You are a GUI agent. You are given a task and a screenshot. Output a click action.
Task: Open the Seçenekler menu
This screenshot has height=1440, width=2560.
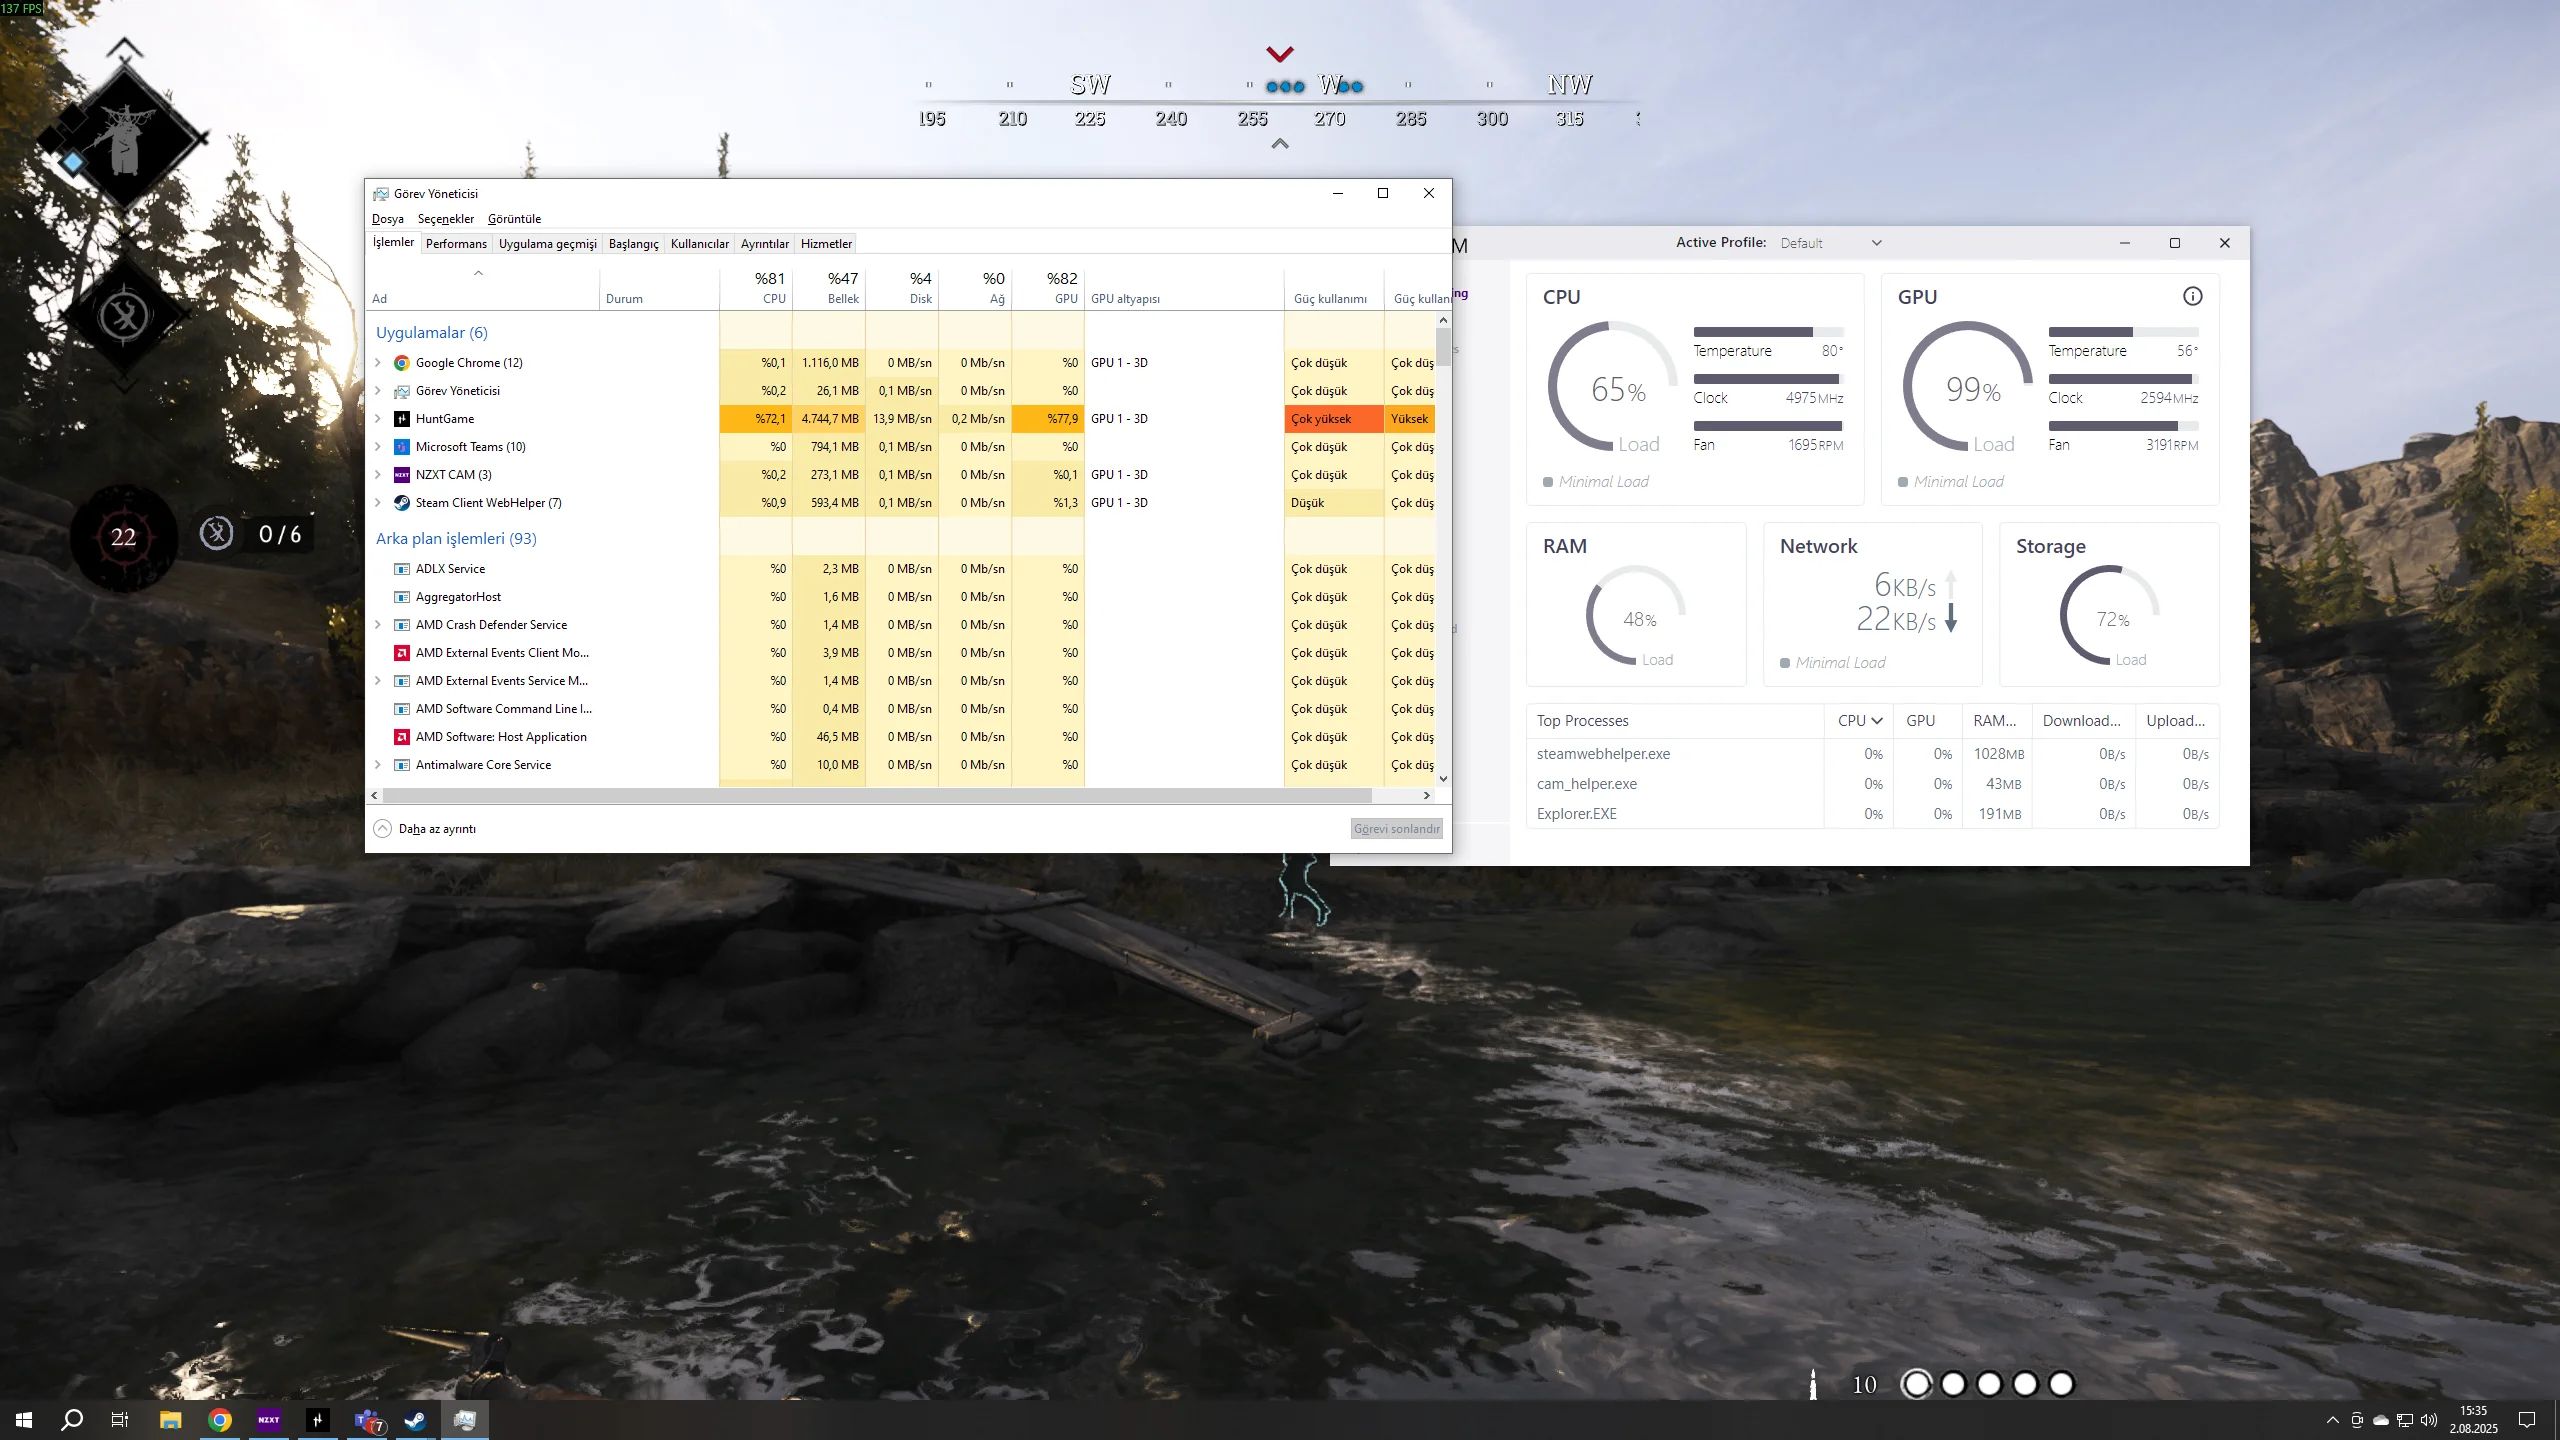[x=445, y=219]
